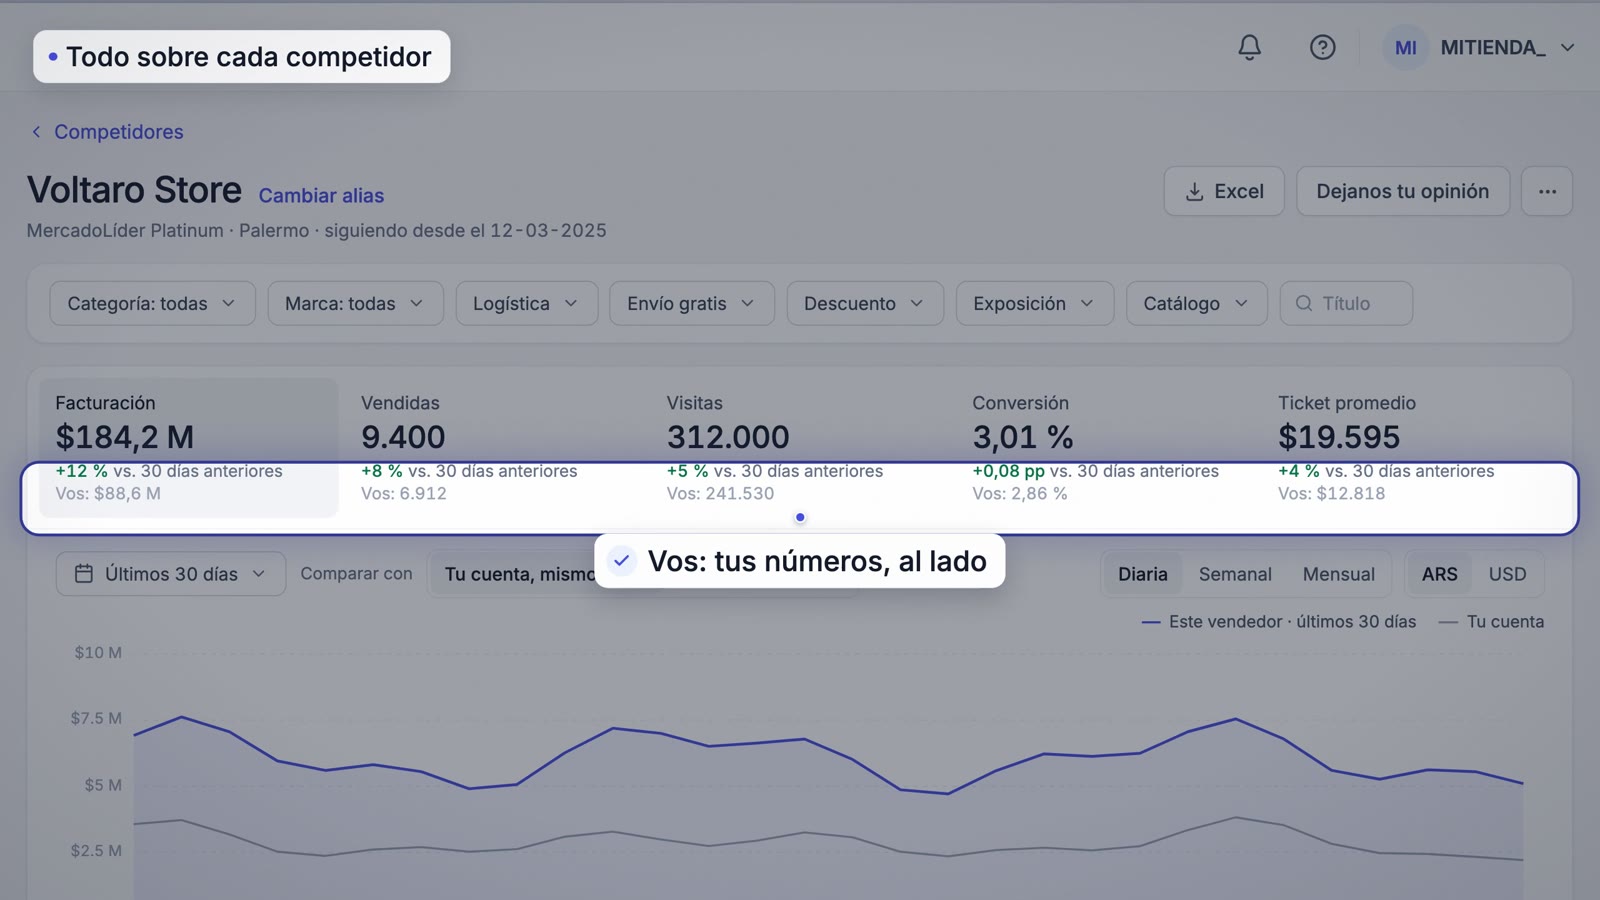Click Dejanos tu opinión button
This screenshot has width=1600, height=900.
pyautogui.click(x=1403, y=191)
